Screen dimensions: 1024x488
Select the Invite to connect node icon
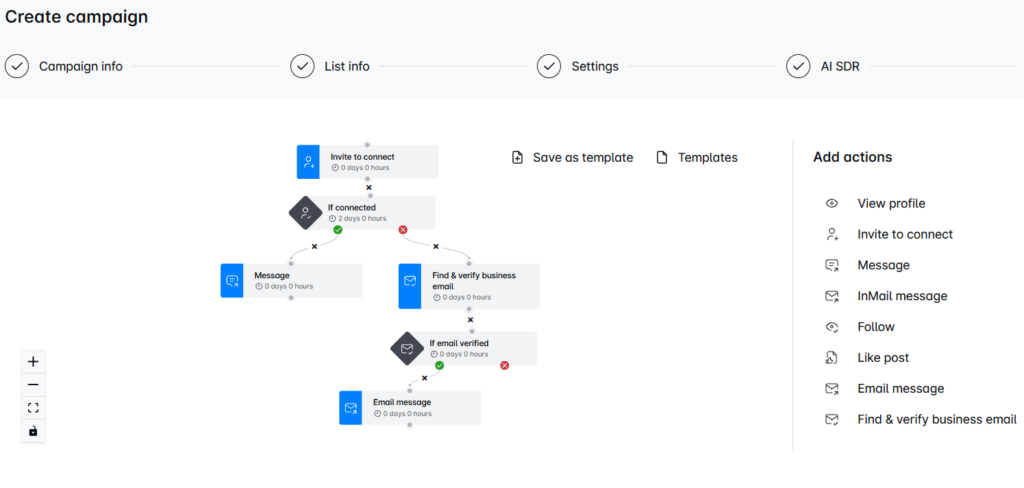(x=308, y=162)
